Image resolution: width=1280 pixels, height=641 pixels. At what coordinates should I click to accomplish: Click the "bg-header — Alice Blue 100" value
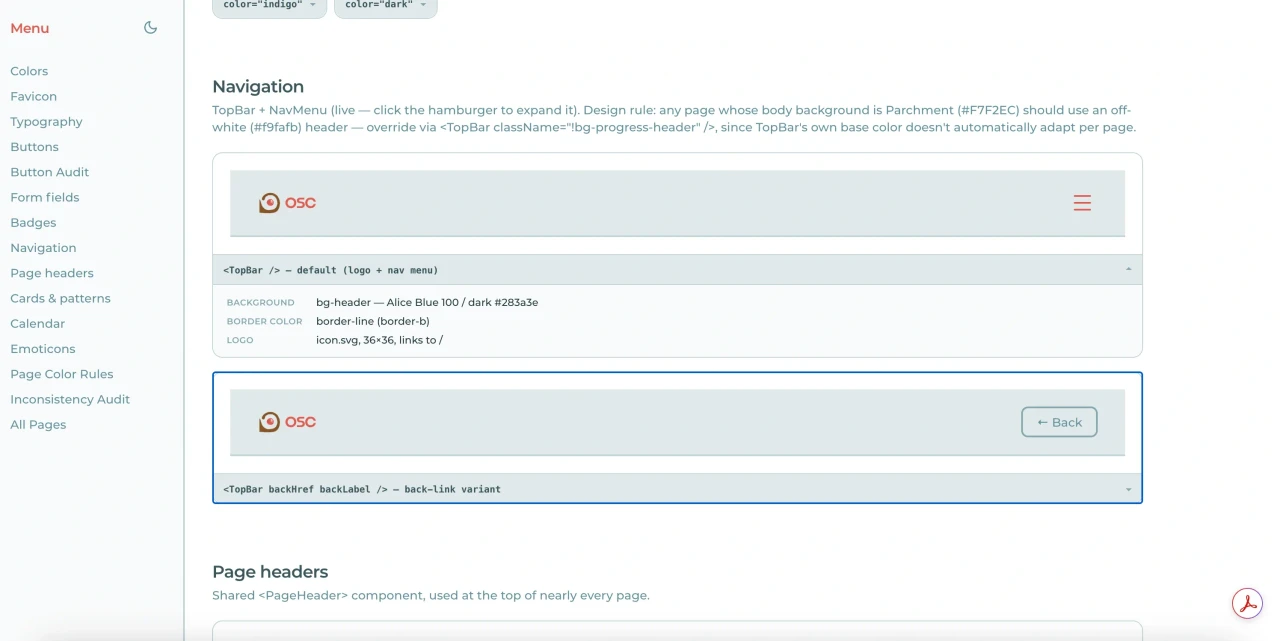427,302
